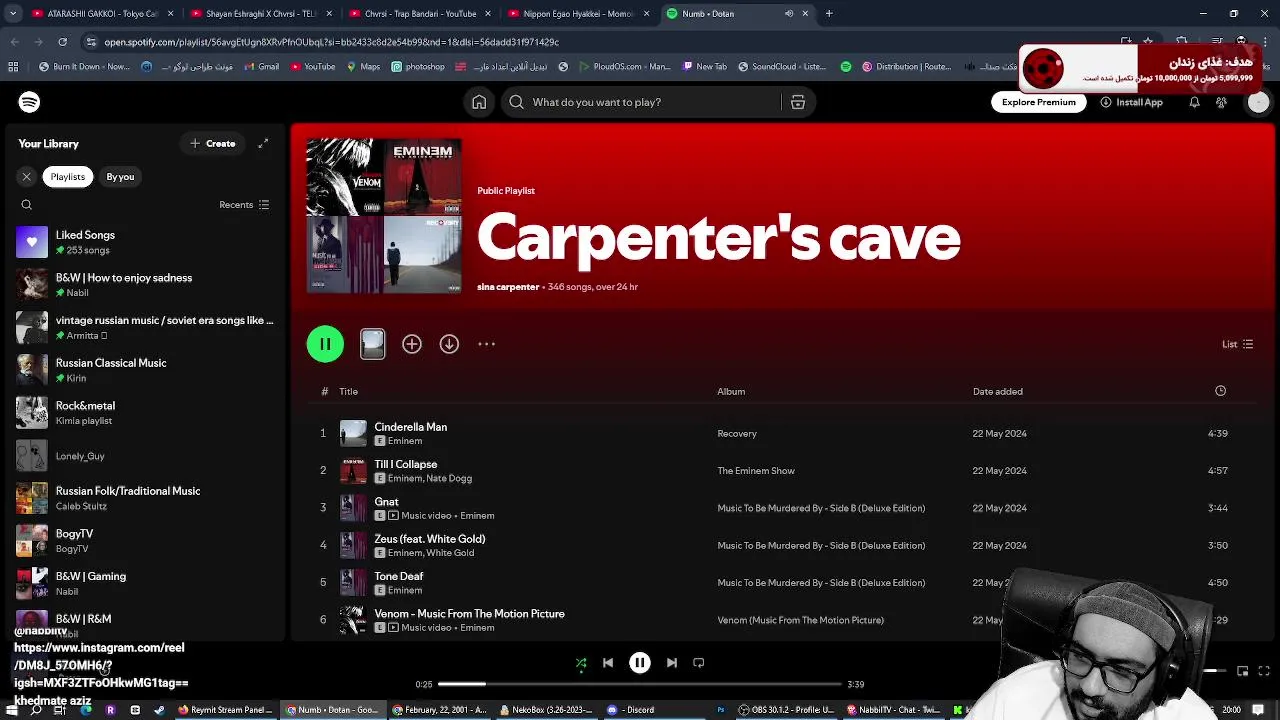Open Friend Activity icon
The image size is (1280, 720).
point(1221,102)
